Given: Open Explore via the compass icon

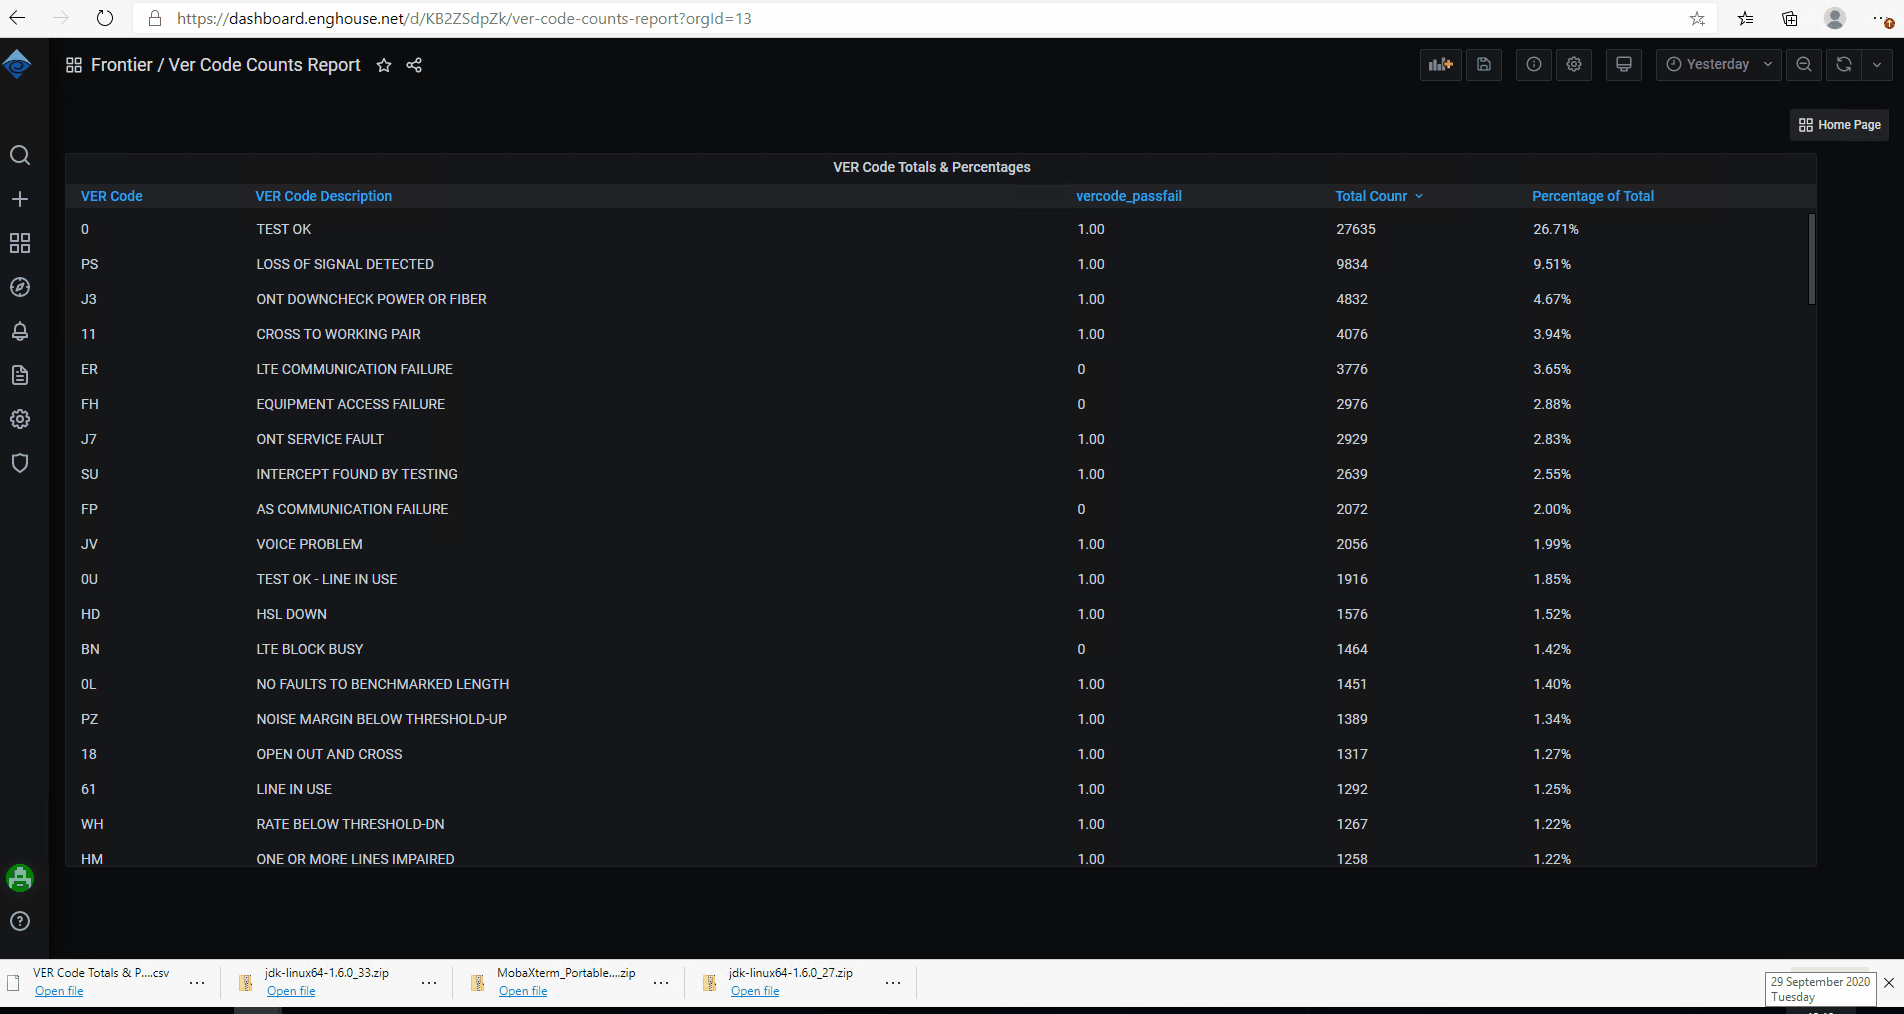Looking at the screenshot, I should click(20, 287).
